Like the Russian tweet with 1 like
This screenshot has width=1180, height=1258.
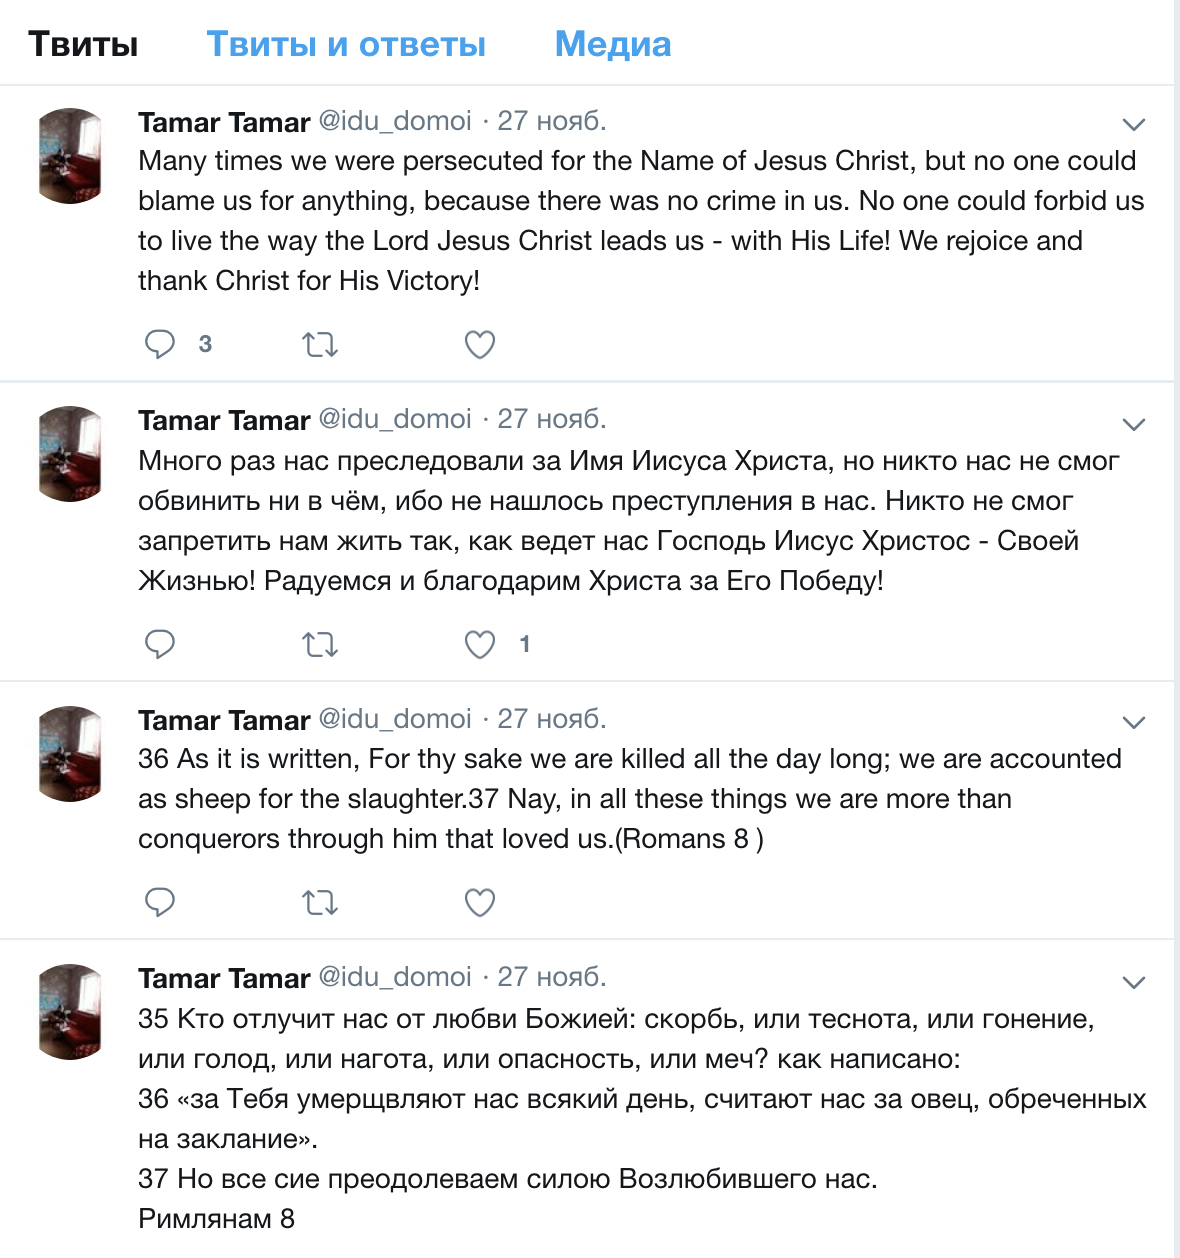click(480, 645)
